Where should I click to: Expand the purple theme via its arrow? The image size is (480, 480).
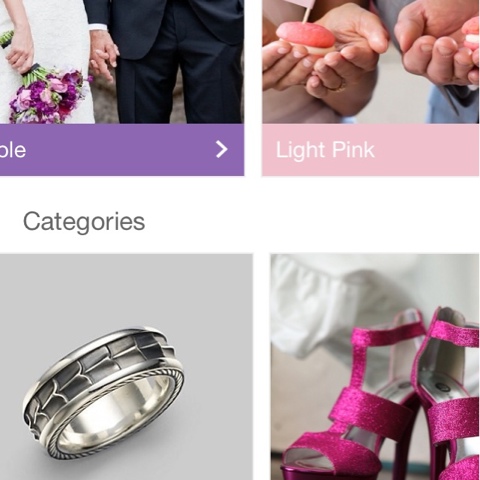[222, 149]
